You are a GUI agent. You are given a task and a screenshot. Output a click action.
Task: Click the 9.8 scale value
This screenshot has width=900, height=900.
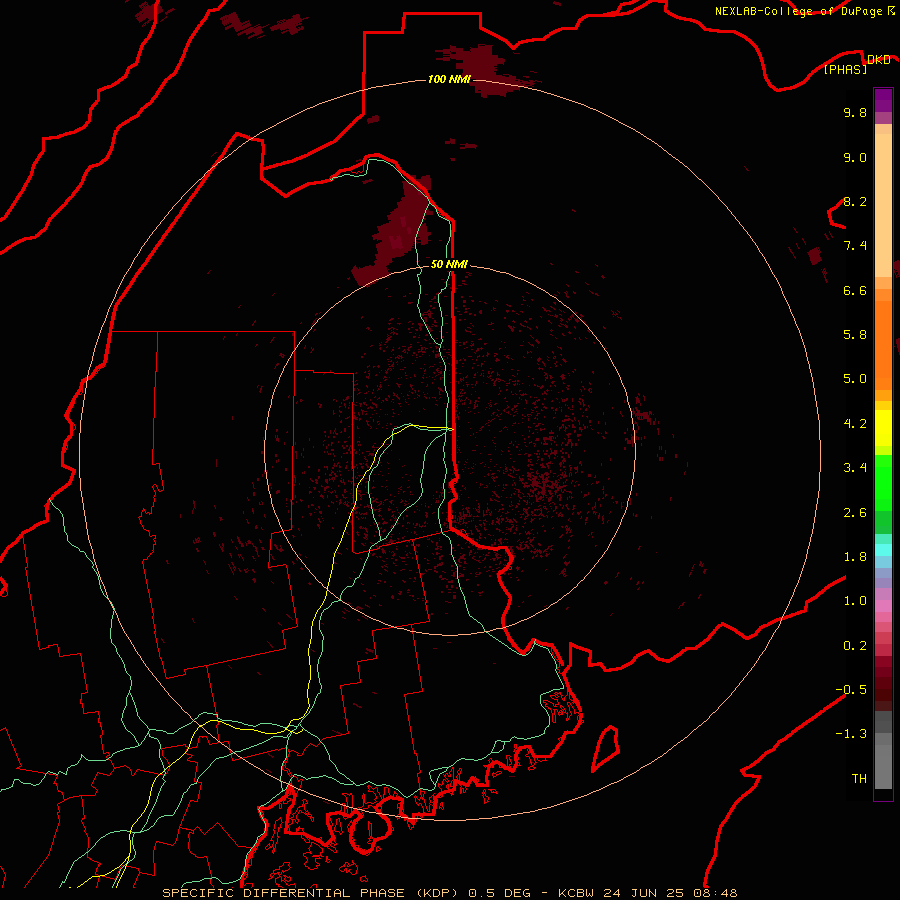click(x=855, y=112)
